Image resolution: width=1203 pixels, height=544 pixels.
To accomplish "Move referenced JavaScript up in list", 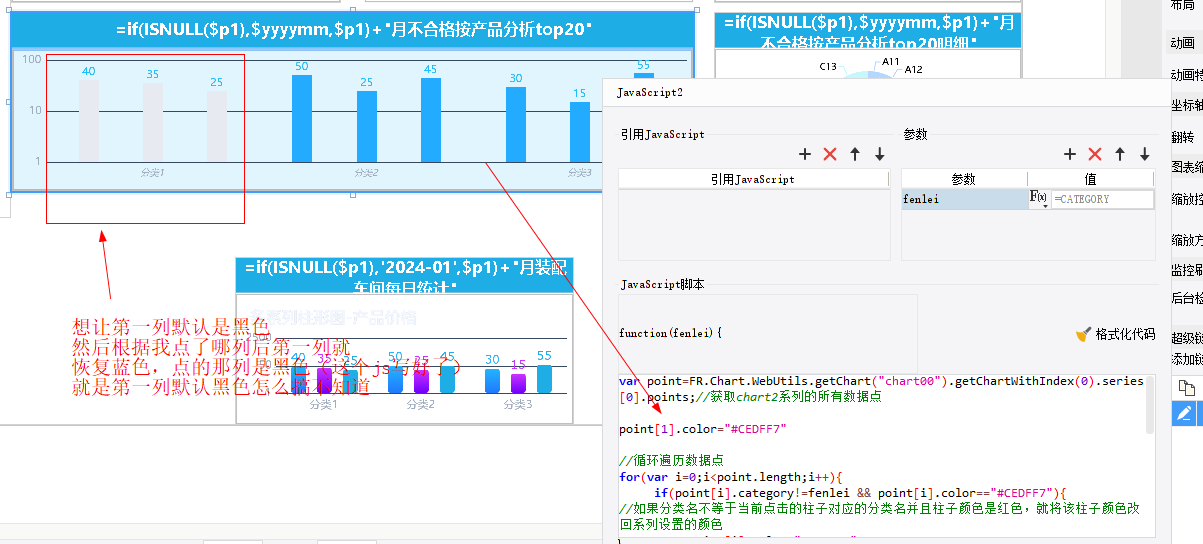I will (855, 154).
